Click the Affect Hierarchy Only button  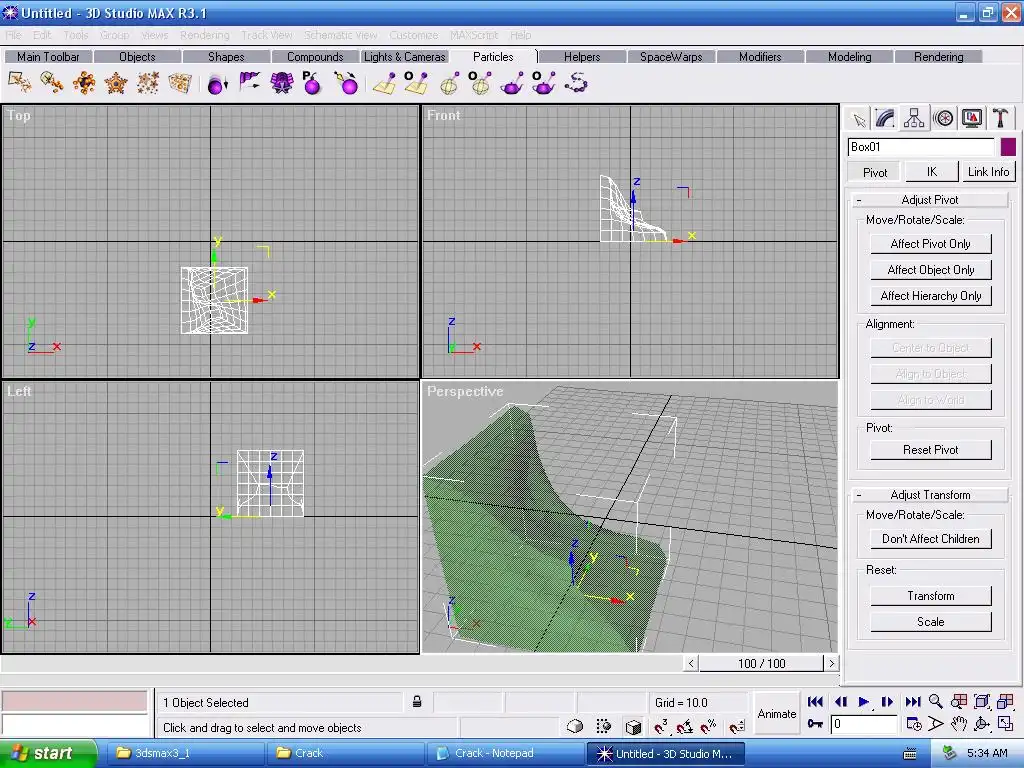[931, 296]
